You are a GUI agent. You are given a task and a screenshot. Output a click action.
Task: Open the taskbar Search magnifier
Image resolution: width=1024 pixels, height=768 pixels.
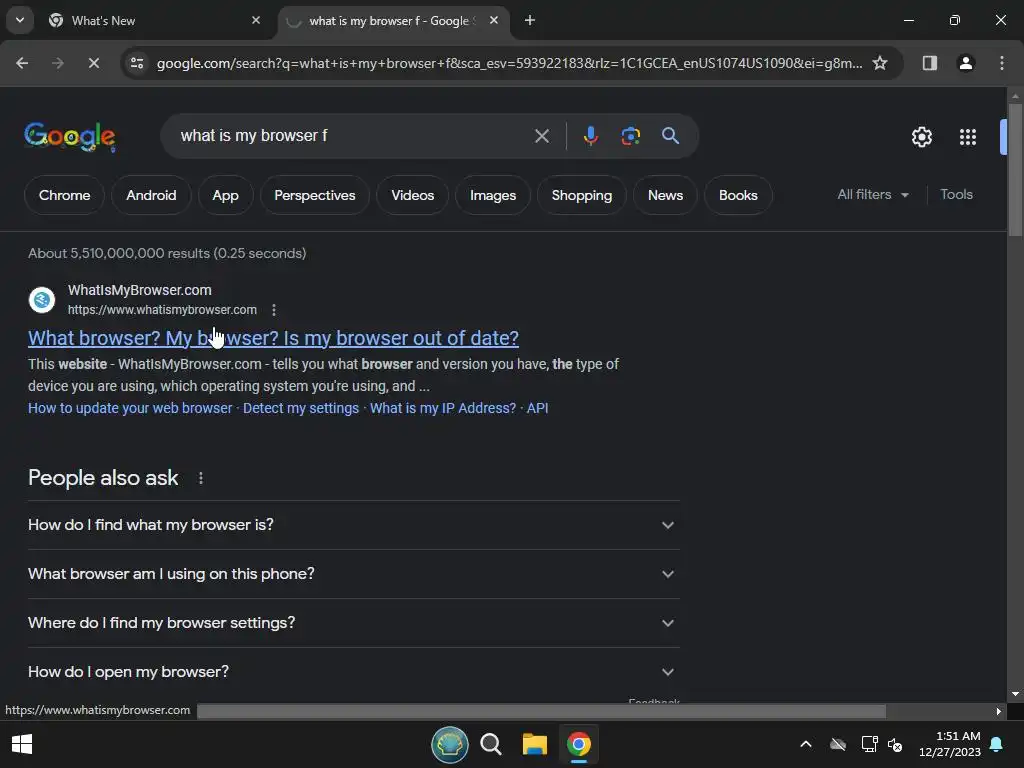[x=491, y=744]
